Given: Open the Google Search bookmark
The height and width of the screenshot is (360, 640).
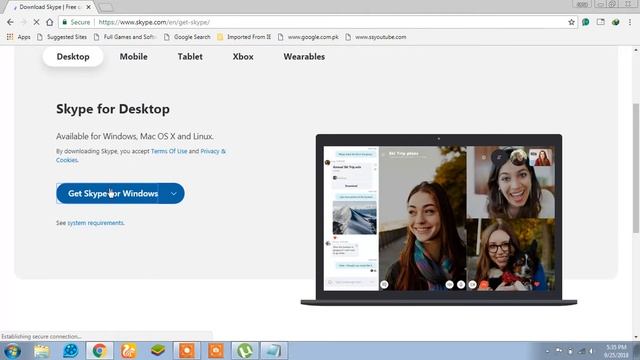Looking at the screenshot, I should [x=187, y=37].
